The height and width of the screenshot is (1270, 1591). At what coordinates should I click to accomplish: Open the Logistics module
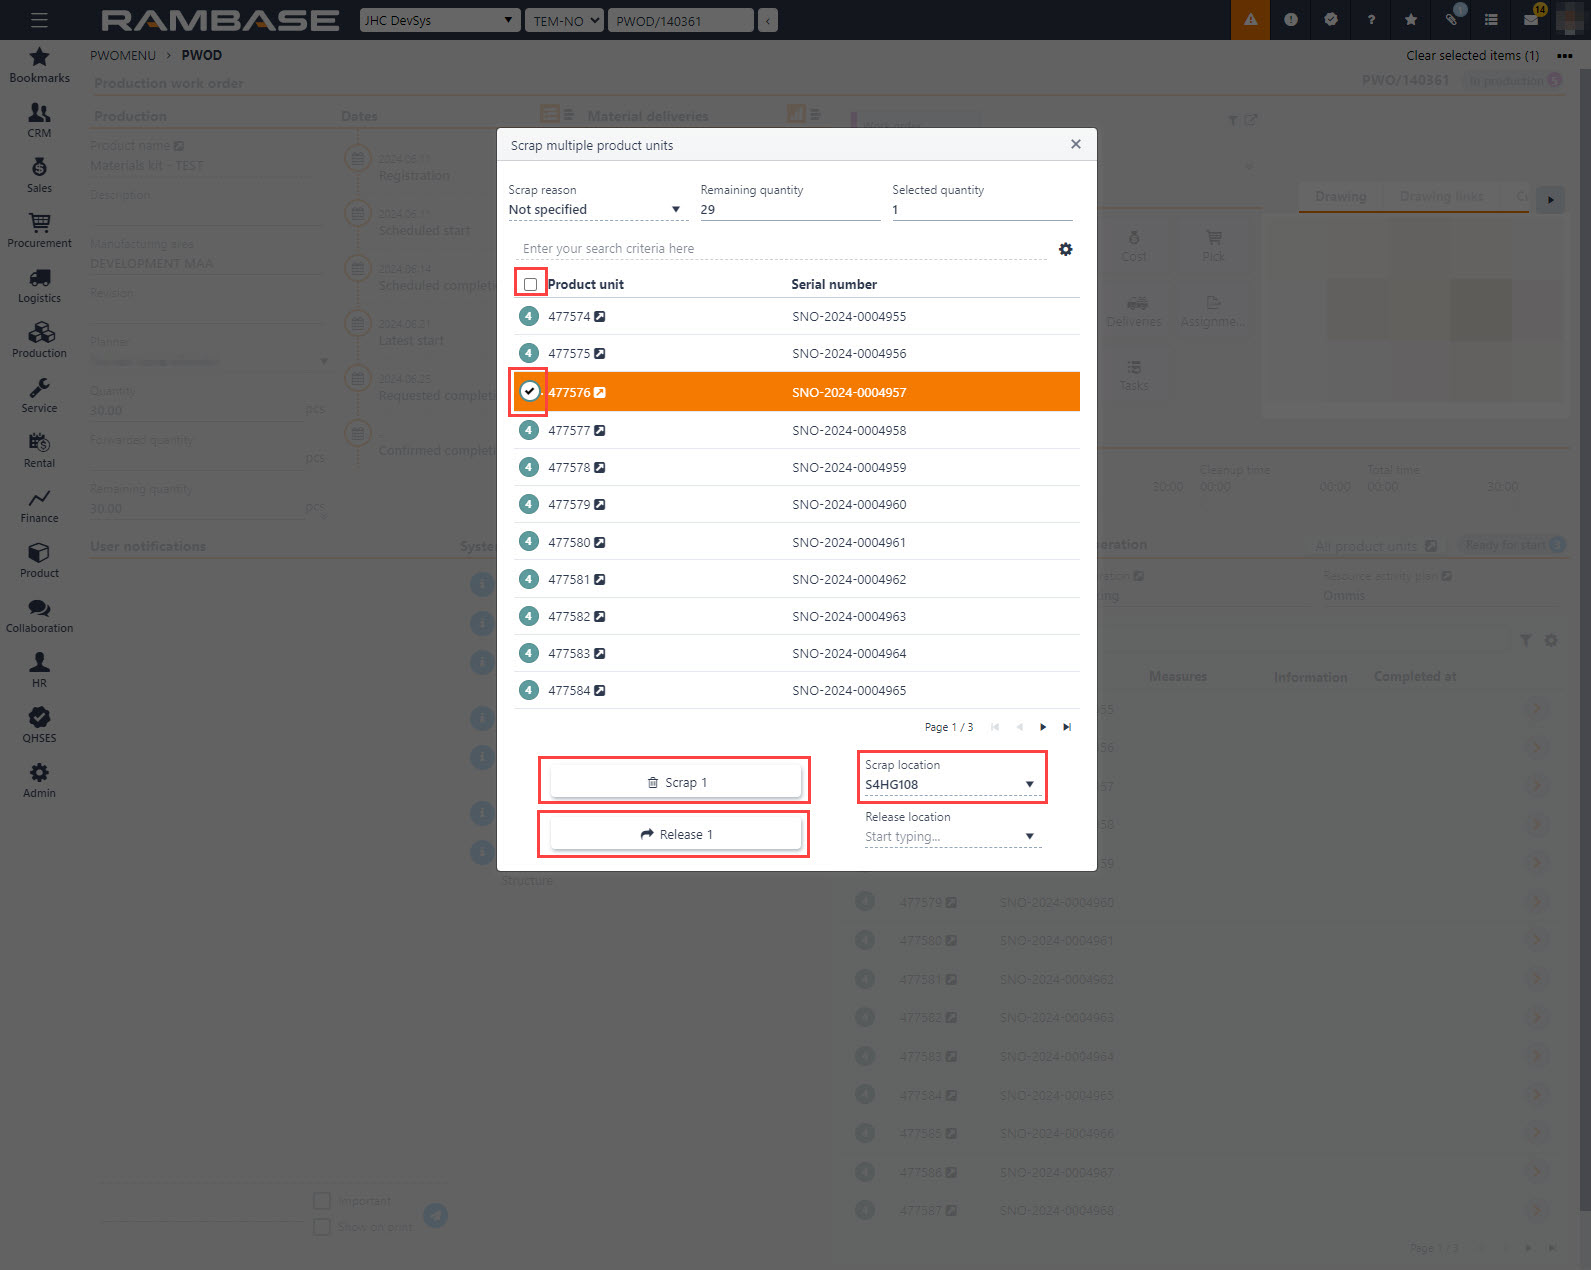[x=39, y=285]
